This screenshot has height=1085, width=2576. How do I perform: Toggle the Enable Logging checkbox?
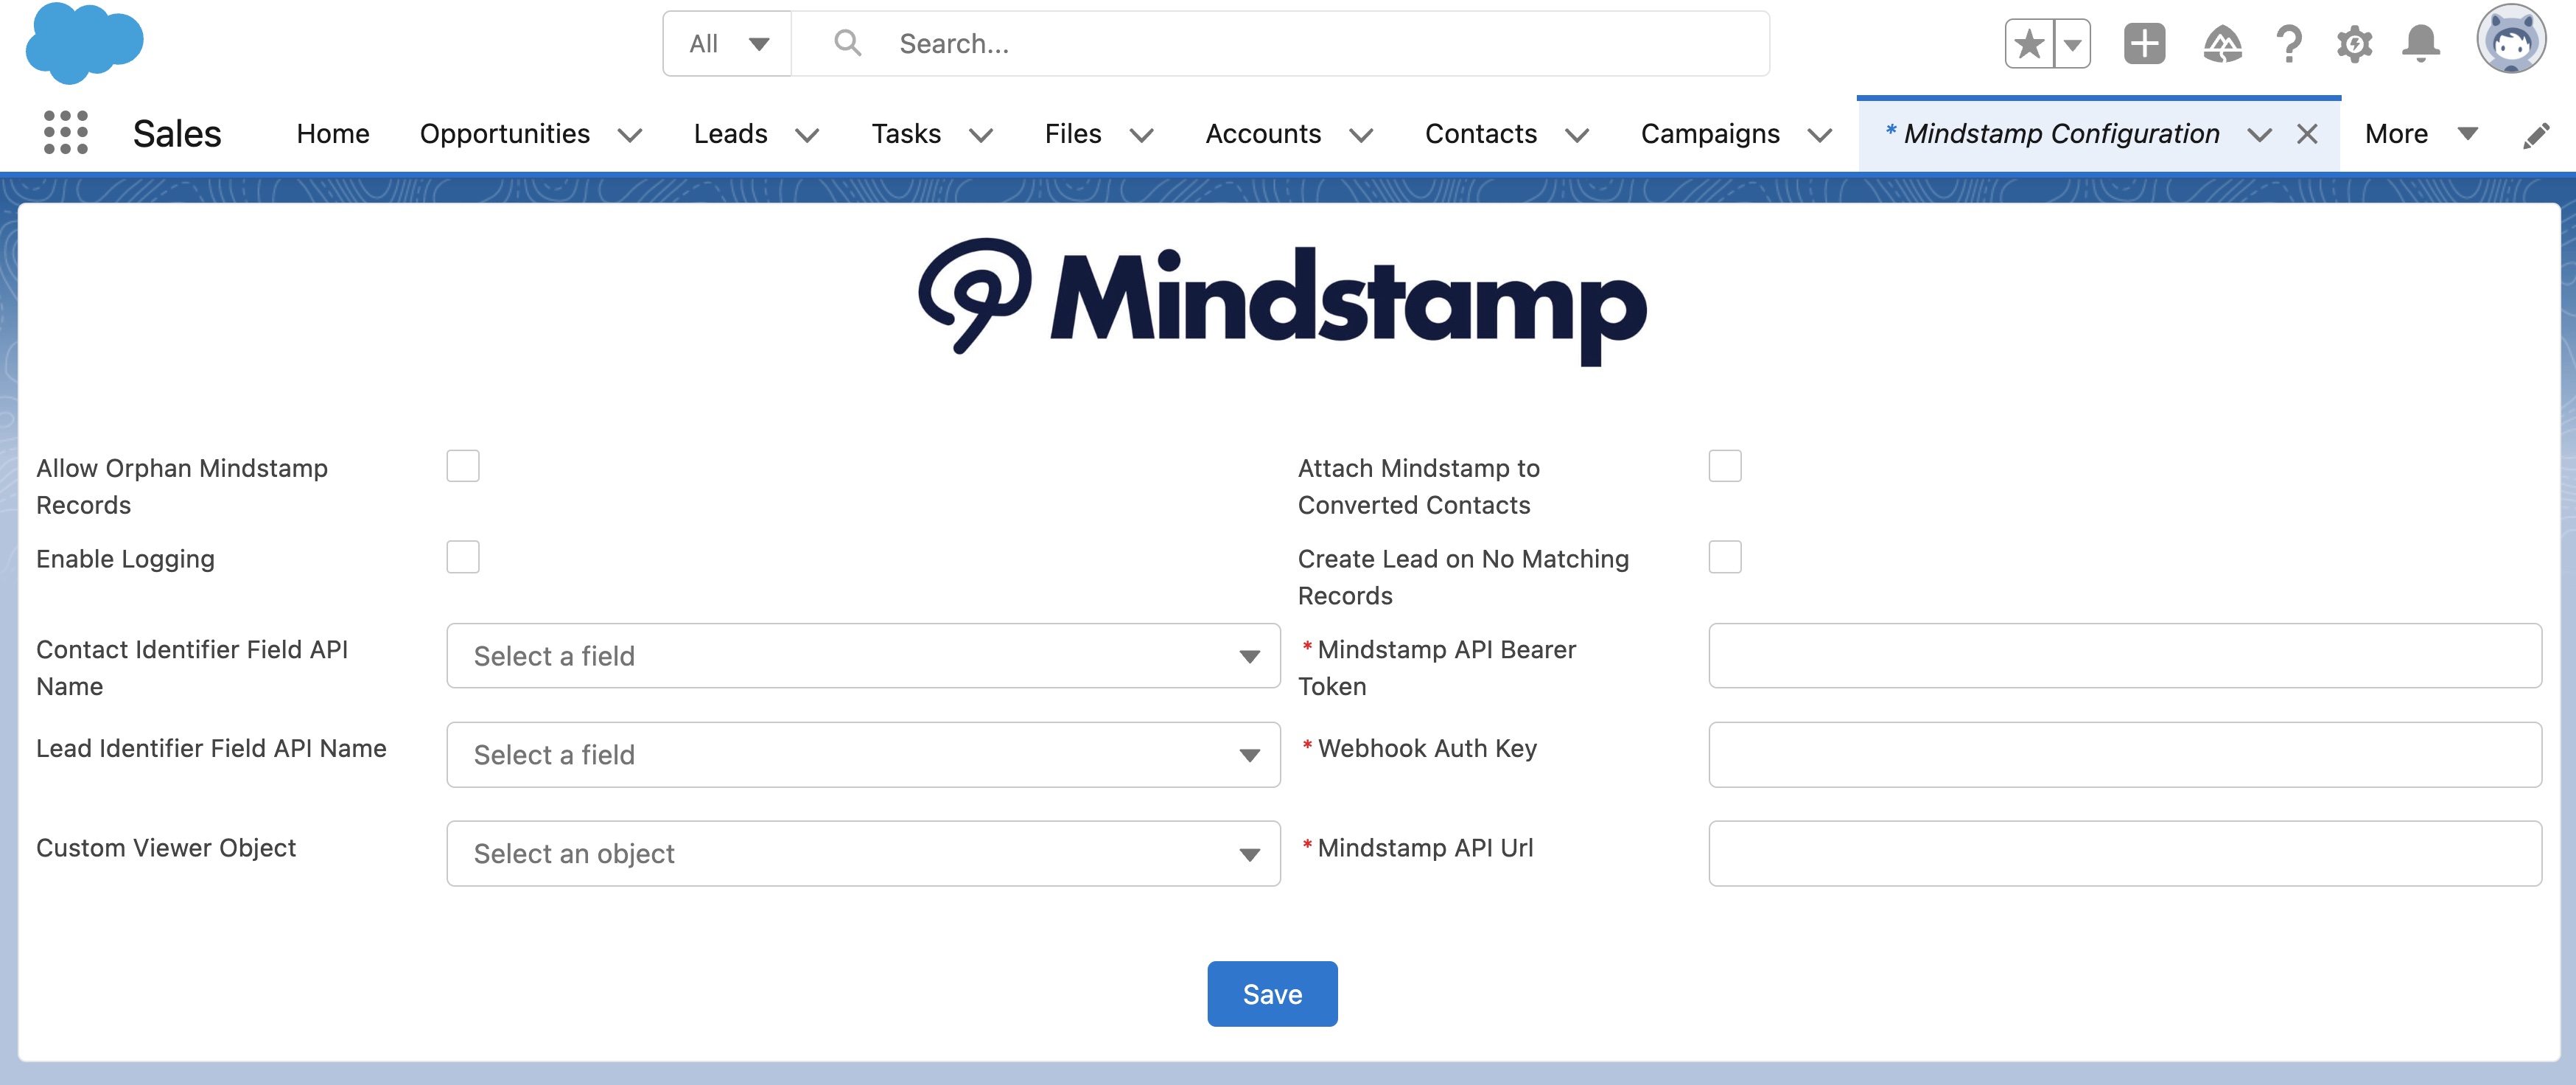pyautogui.click(x=463, y=557)
